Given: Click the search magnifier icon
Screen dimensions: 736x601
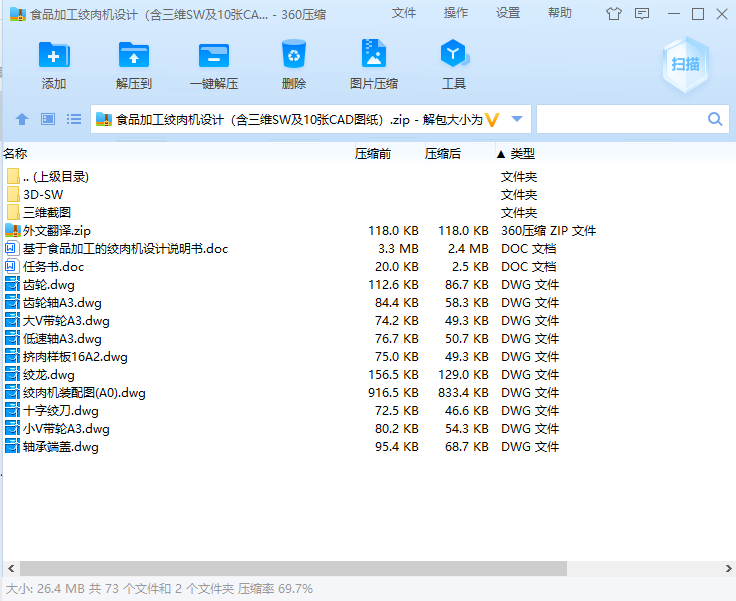Looking at the screenshot, I should (x=715, y=119).
